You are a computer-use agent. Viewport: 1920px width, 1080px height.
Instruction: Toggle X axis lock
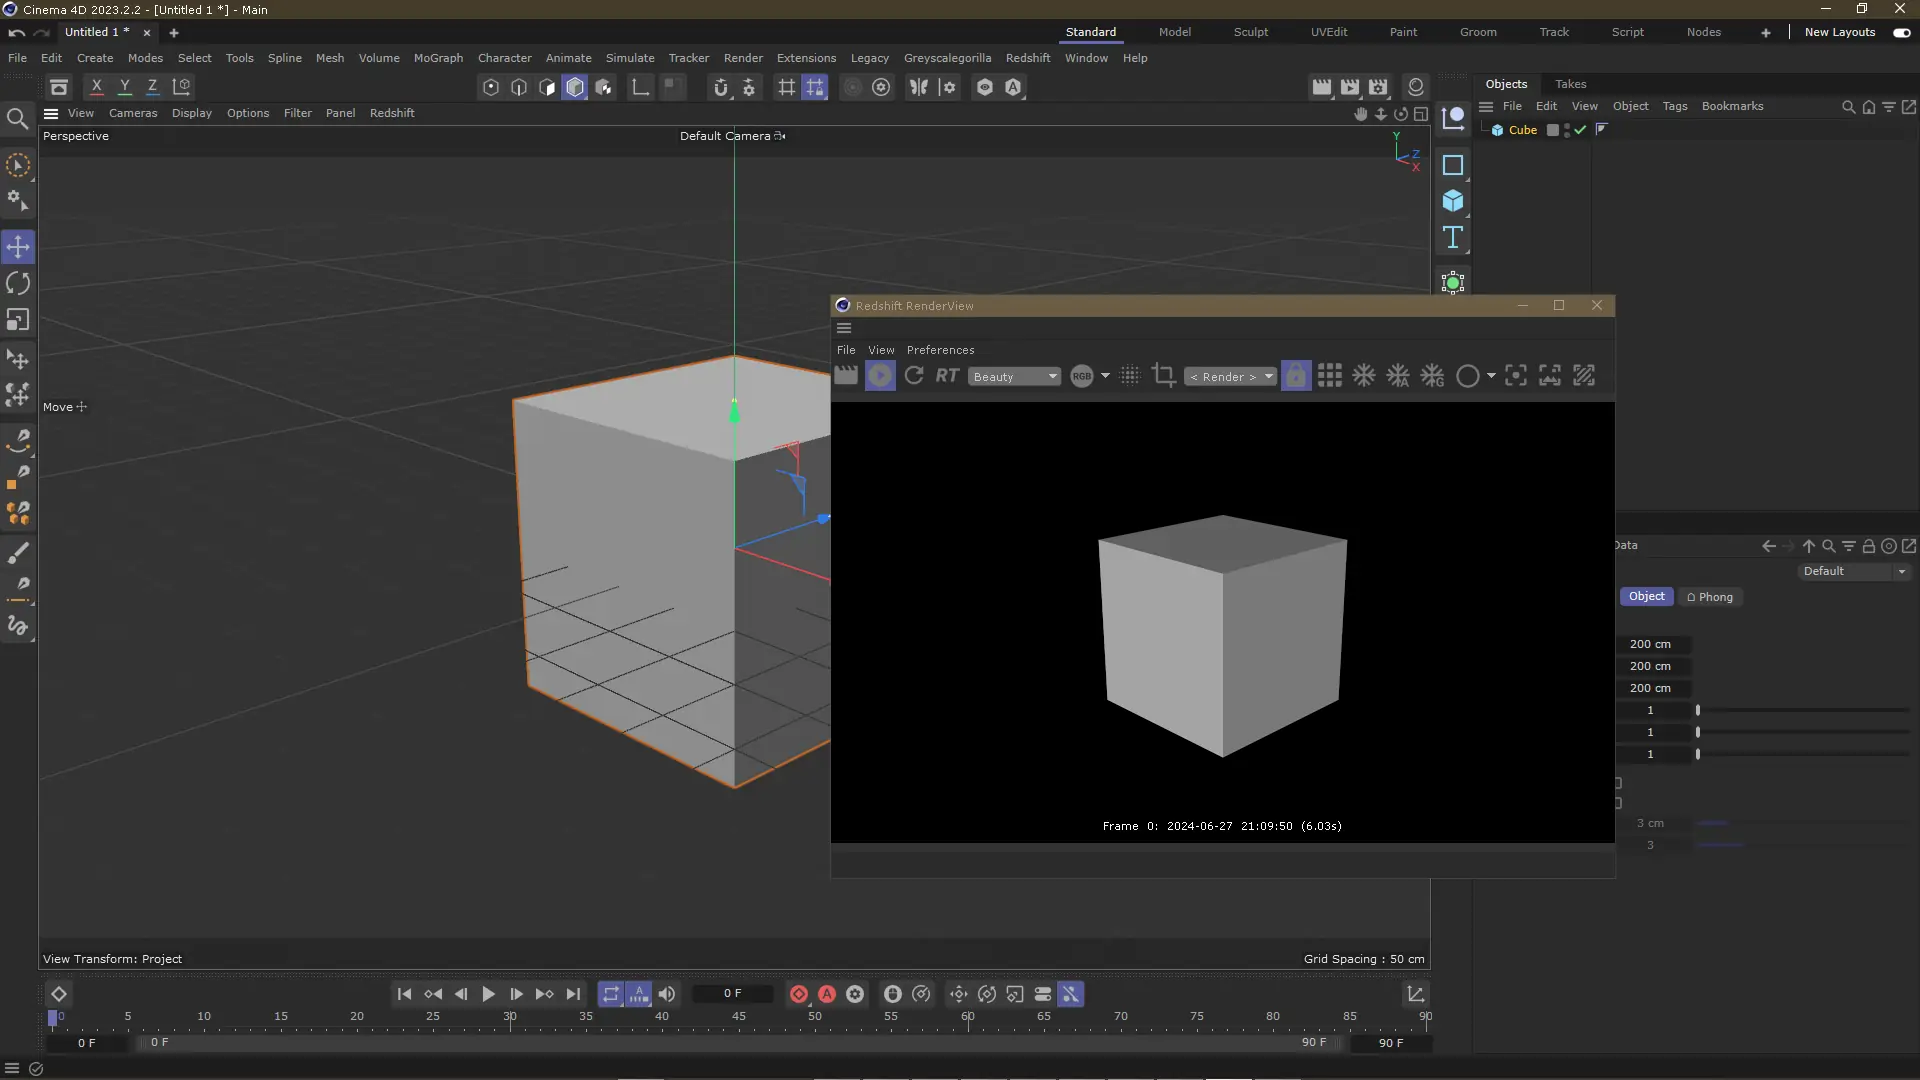click(x=97, y=87)
